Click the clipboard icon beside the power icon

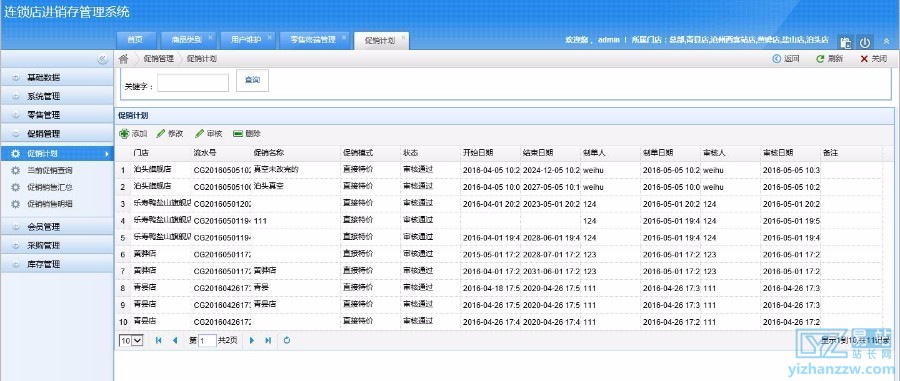click(x=845, y=42)
